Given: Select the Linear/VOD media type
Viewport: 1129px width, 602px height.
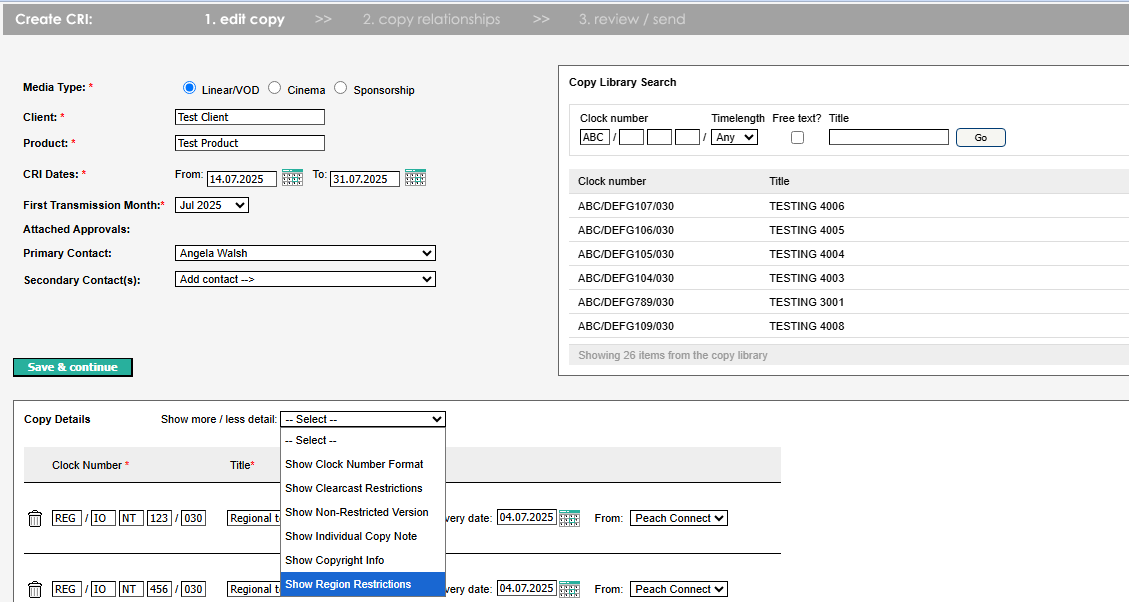Looking at the screenshot, I should click(x=189, y=88).
